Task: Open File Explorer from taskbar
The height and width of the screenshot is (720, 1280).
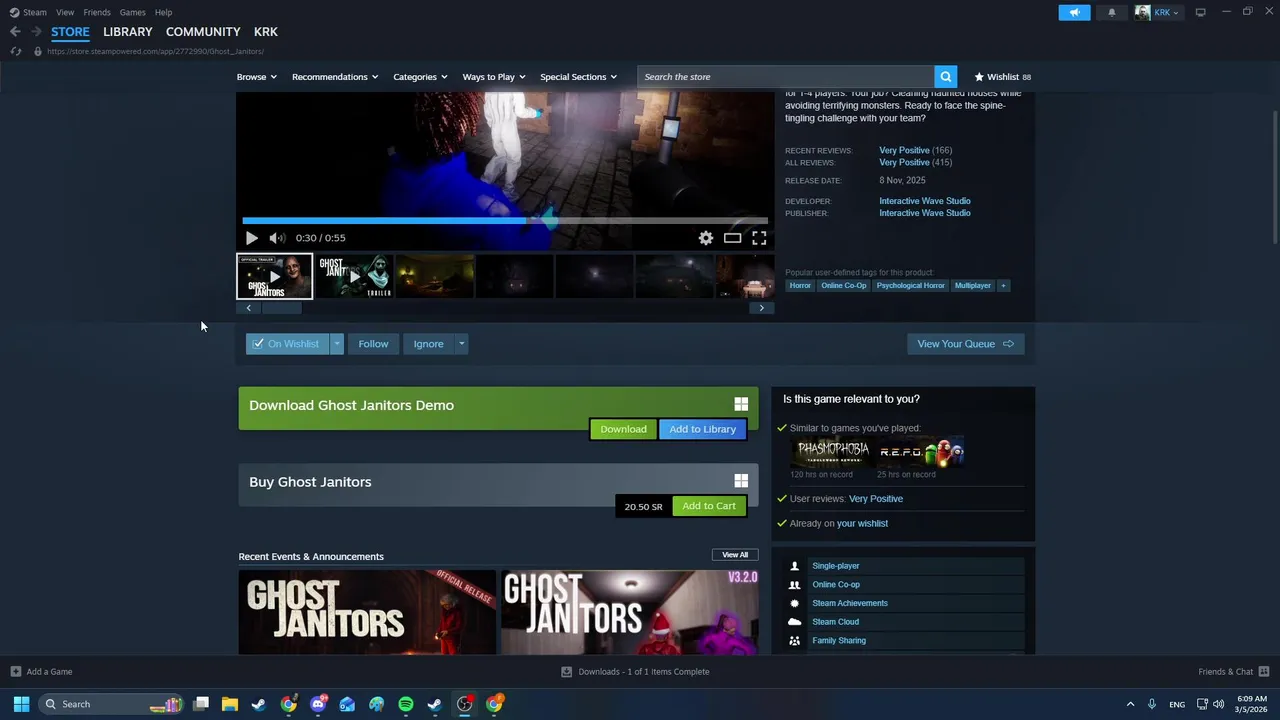Action: (229, 704)
